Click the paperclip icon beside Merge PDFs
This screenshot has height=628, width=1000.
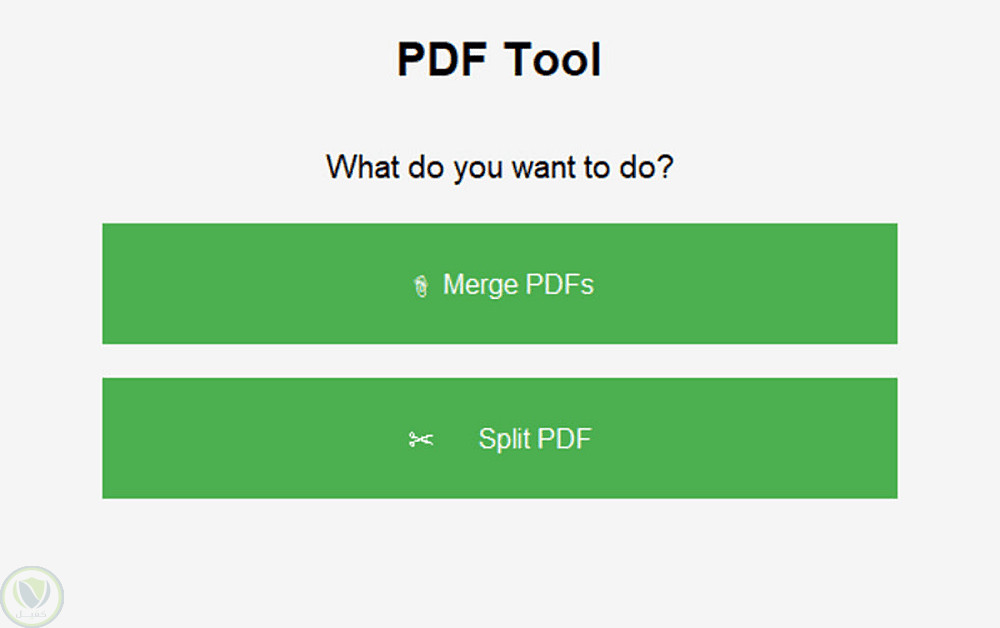[420, 286]
